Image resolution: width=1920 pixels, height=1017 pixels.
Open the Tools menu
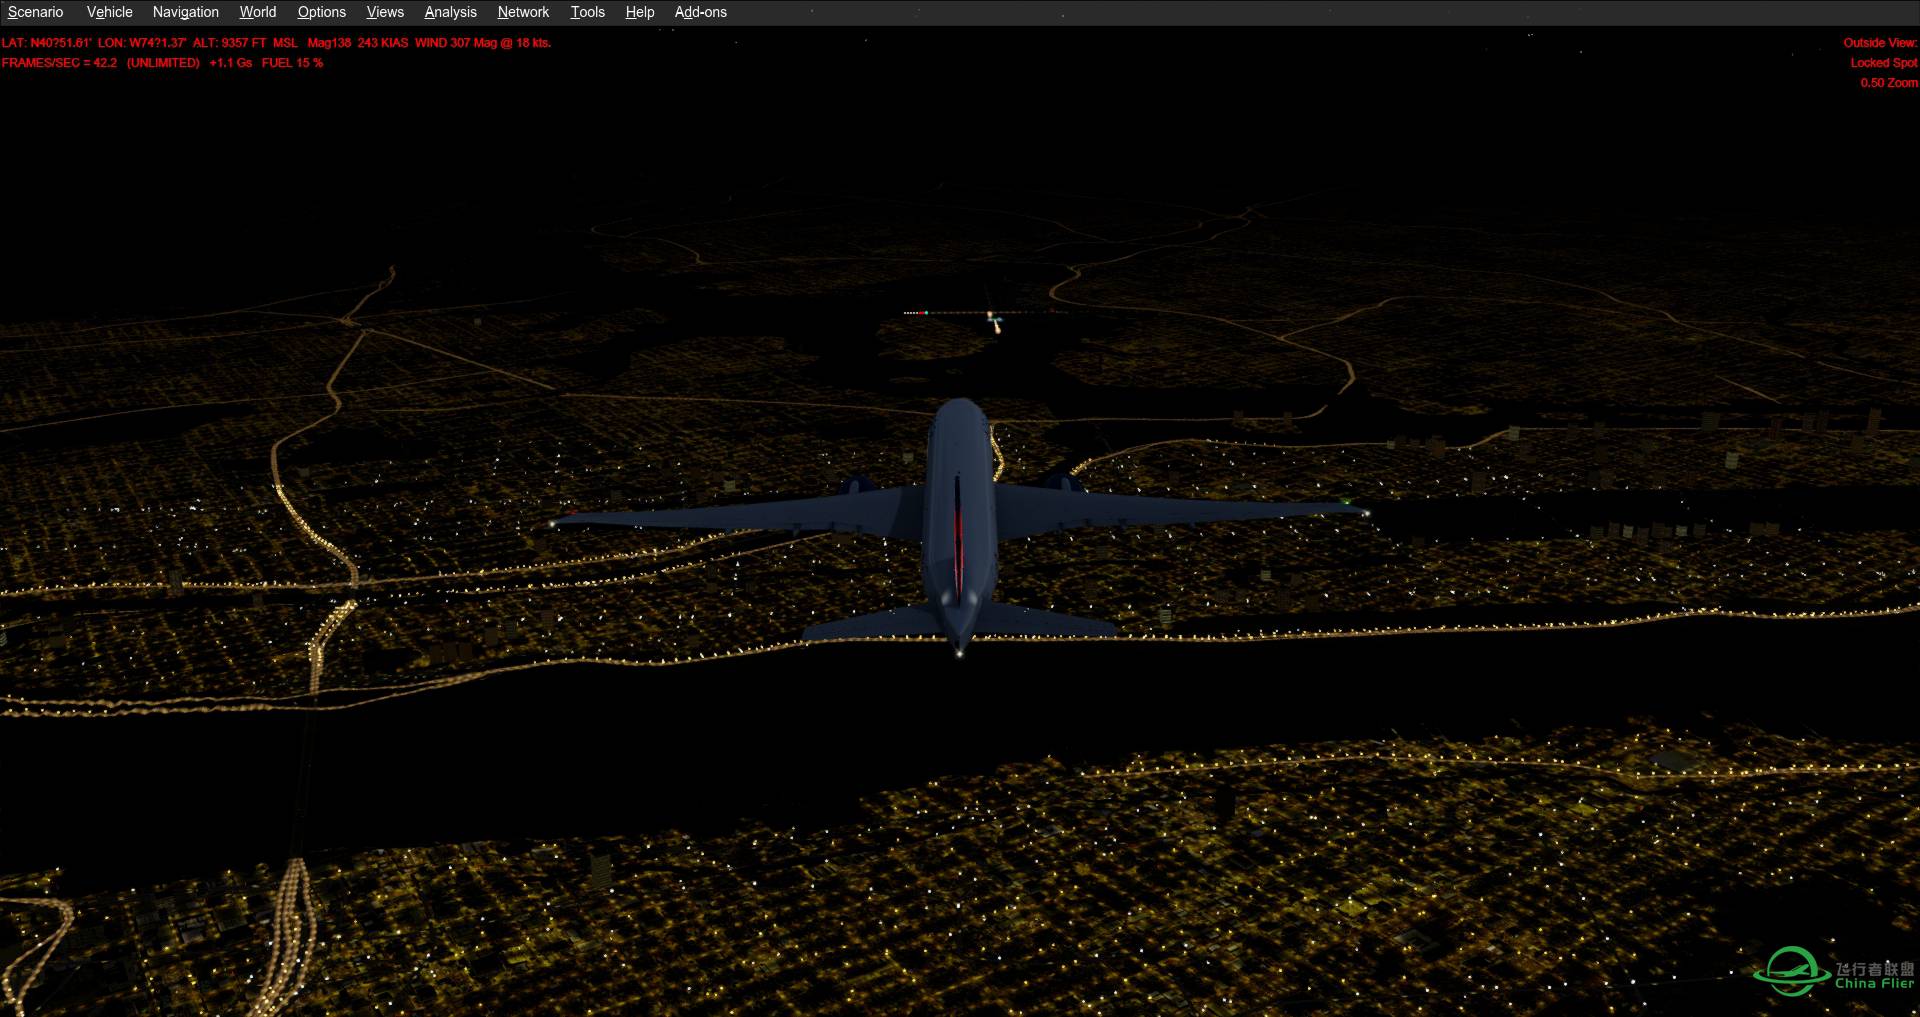click(587, 12)
